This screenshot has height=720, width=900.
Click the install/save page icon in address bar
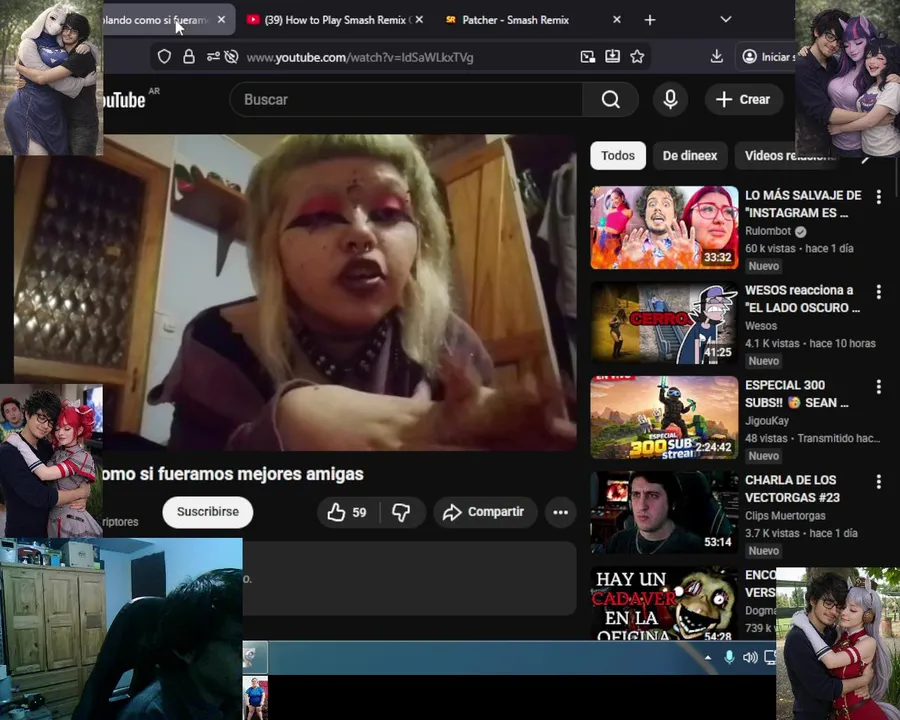pyautogui.click(x=612, y=56)
